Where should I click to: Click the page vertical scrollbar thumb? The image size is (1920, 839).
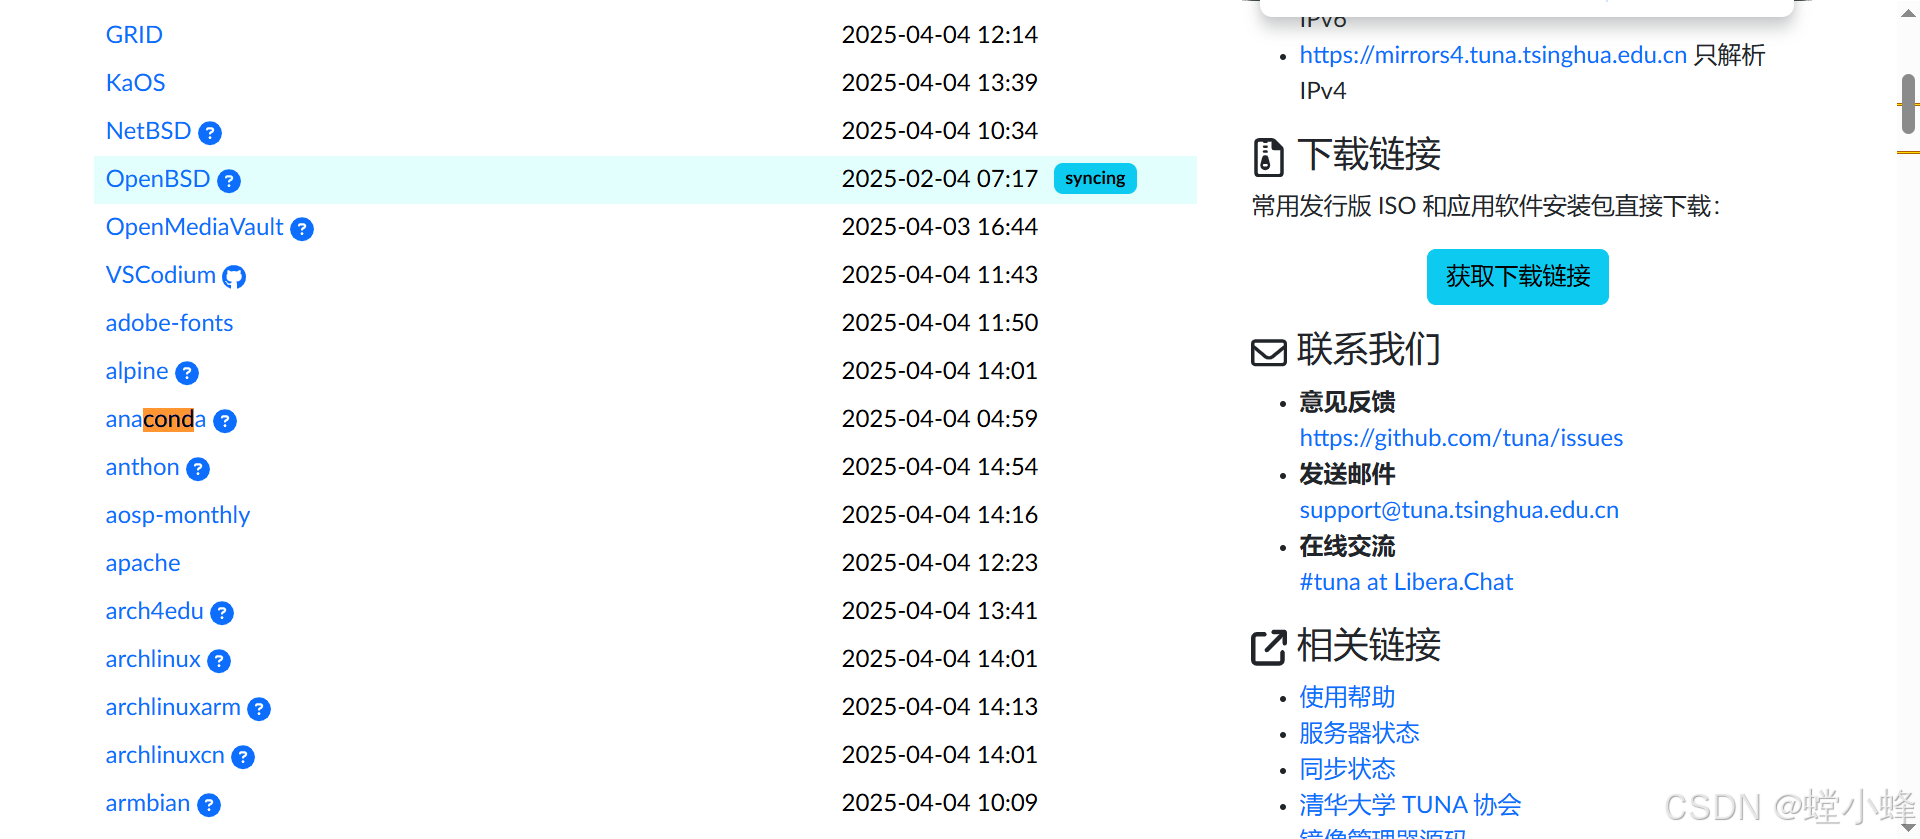1908,104
